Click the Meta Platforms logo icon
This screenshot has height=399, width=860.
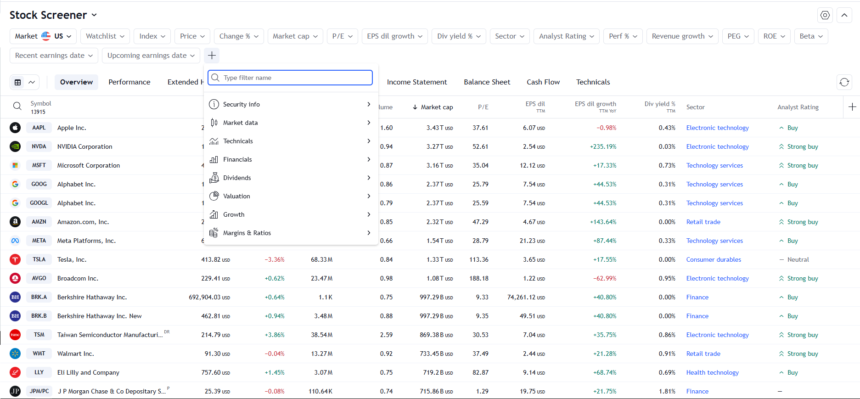coord(15,240)
